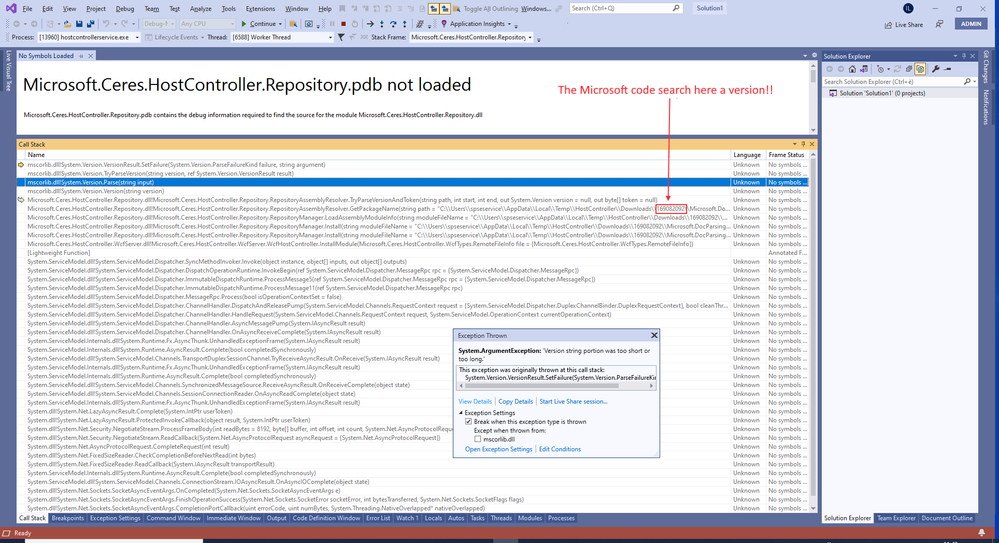Click the notifications bell in status bar
Screen dimensions: 999x543
coord(982,533)
